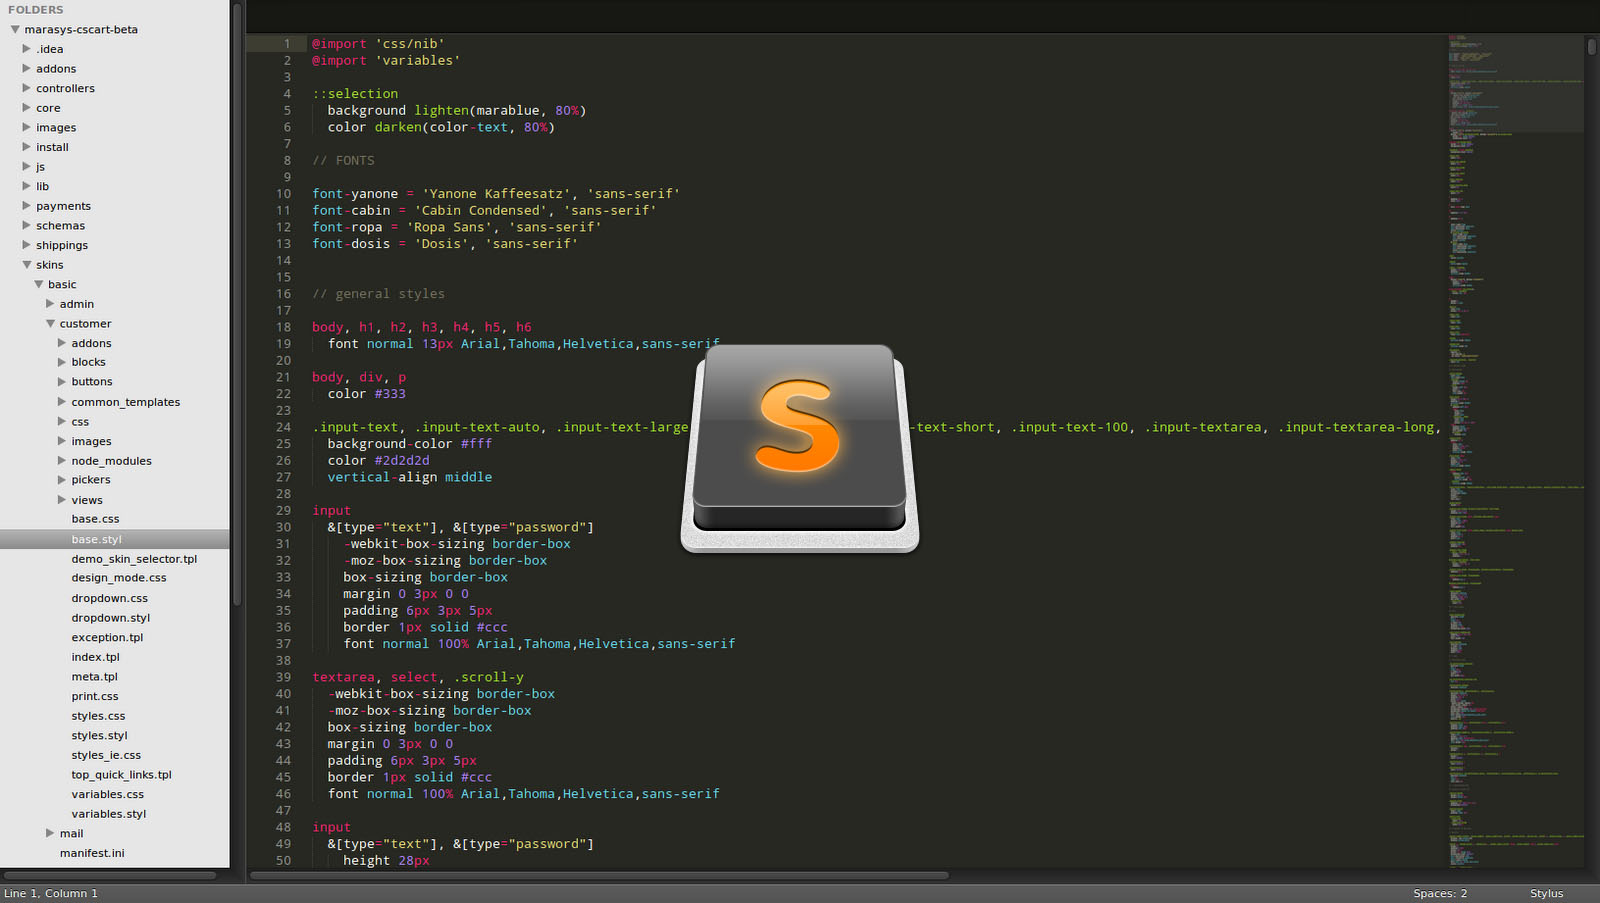Expand the pickers folder arrow
Image resolution: width=1600 pixels, height=903 pixels.
coord(62,479)
